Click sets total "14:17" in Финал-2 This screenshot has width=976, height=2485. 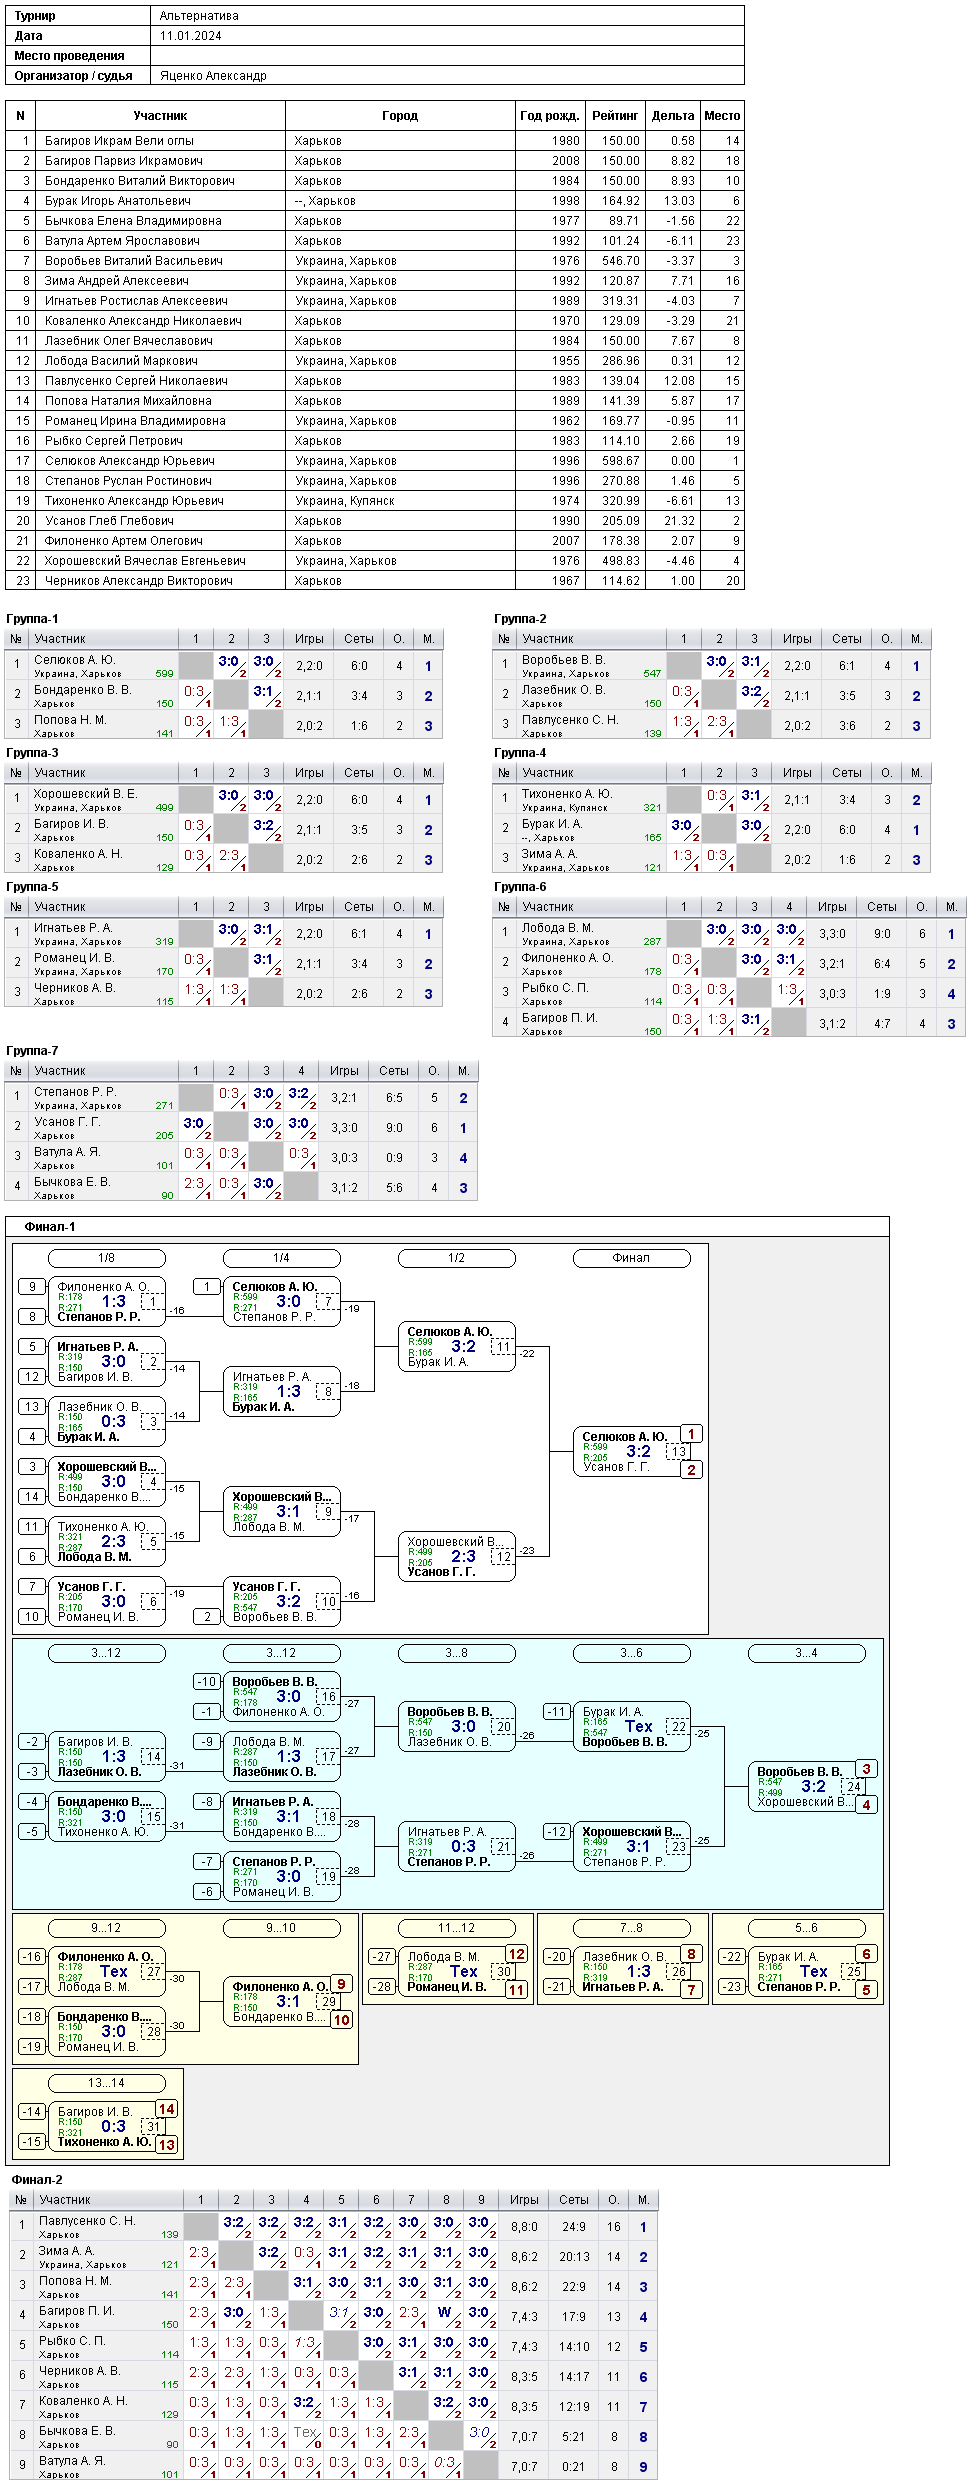574,2377
